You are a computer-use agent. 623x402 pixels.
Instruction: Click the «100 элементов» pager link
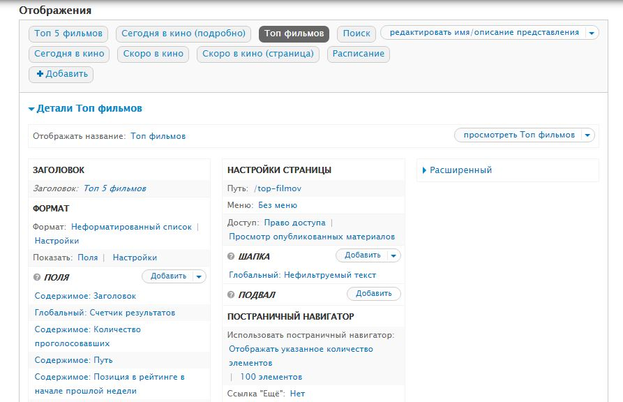click(x=271, y=377)
